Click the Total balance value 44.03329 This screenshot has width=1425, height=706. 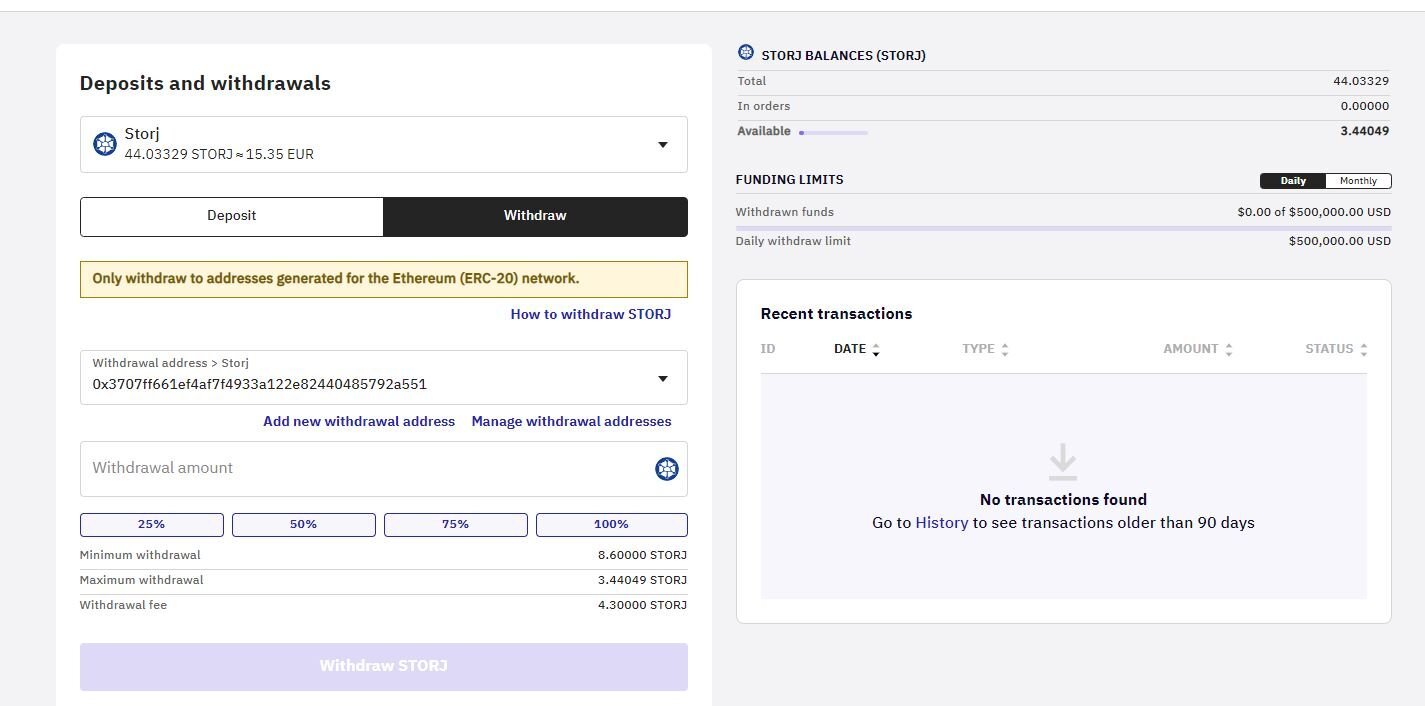tap(1361, 81)
